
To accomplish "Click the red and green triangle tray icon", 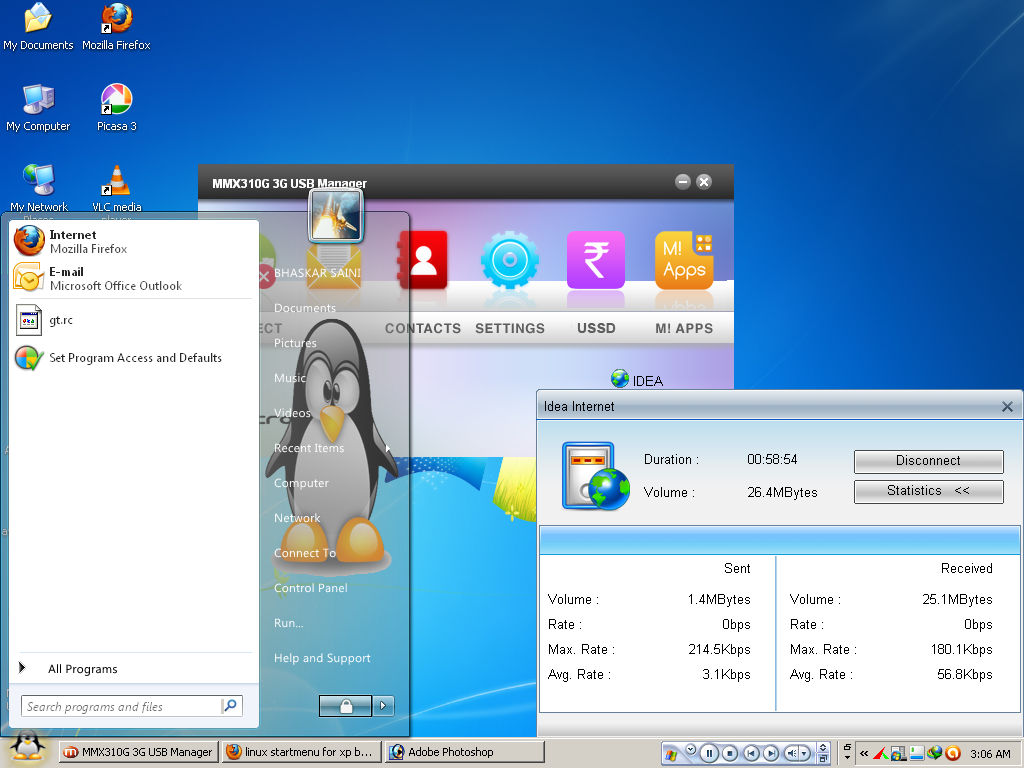I will click(x=880, y=754).
